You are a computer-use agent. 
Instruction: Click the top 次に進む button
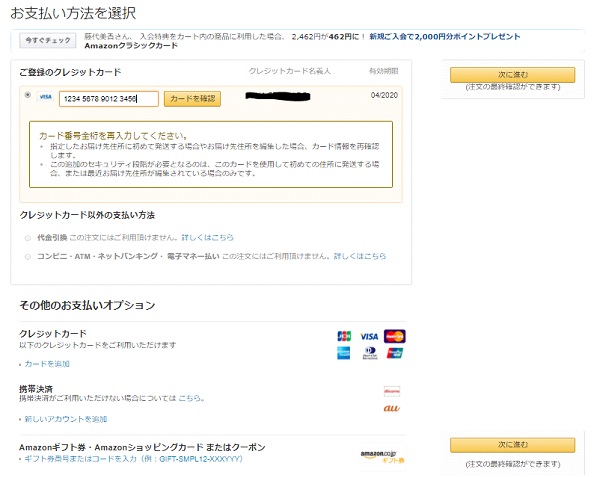[x=513, y=75]
